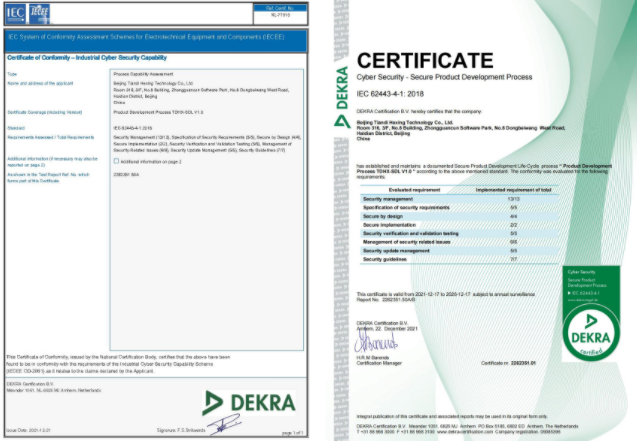
Task: Click the 'Security management' table row
Action: (459, 199)
